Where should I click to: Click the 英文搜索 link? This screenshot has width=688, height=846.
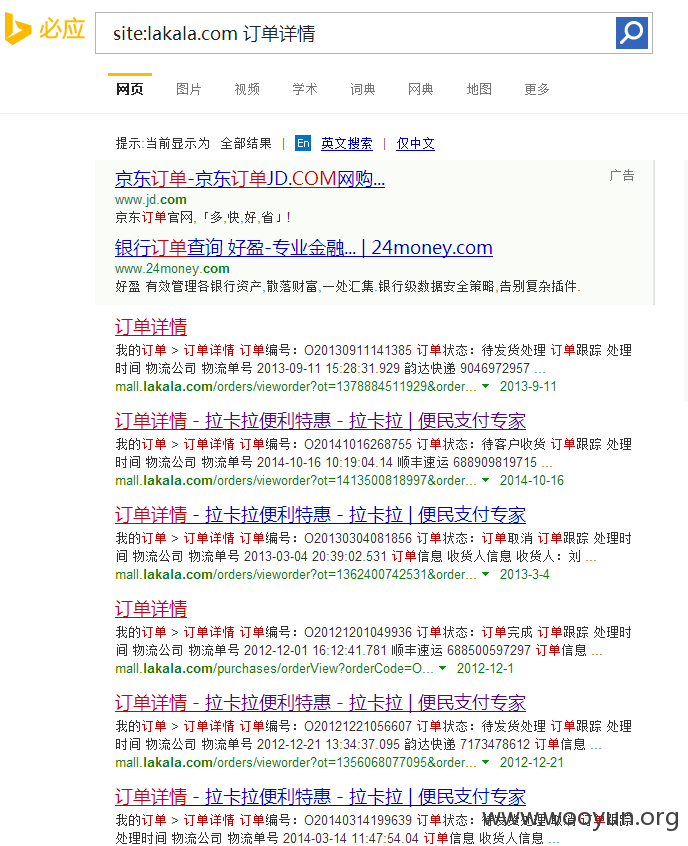(347, 144)
